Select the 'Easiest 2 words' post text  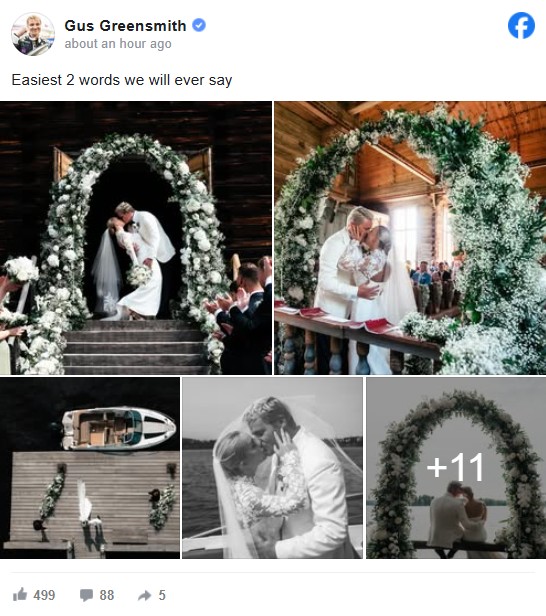tap(122, 80)
